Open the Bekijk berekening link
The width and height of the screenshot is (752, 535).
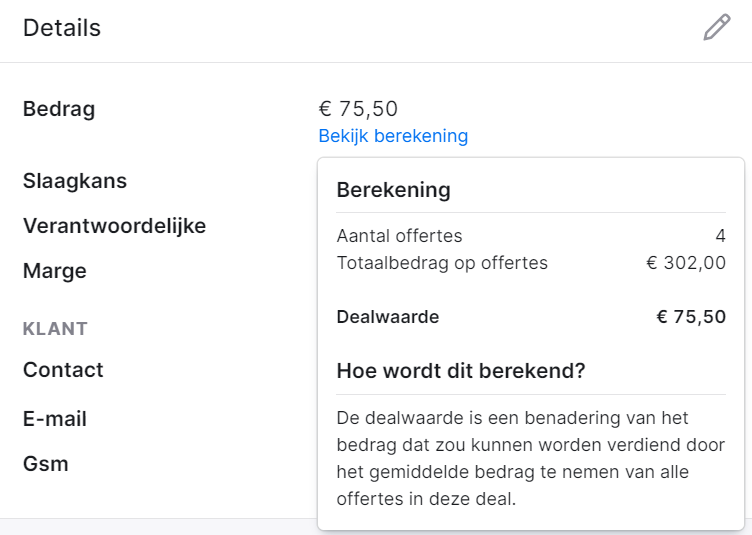coord(393,136)
